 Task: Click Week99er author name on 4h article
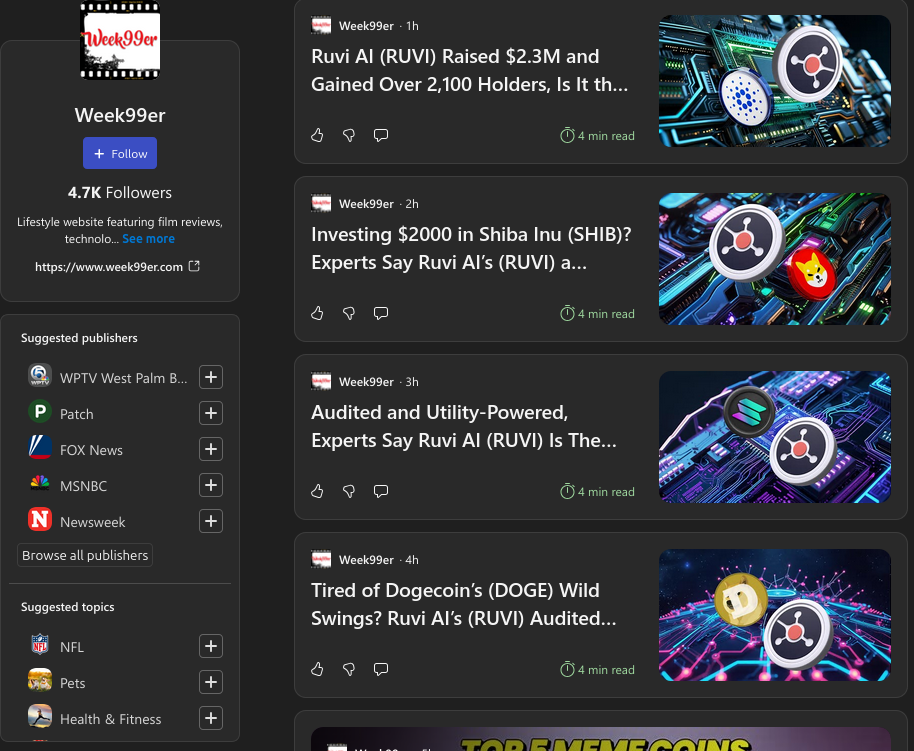pos(366,560)
